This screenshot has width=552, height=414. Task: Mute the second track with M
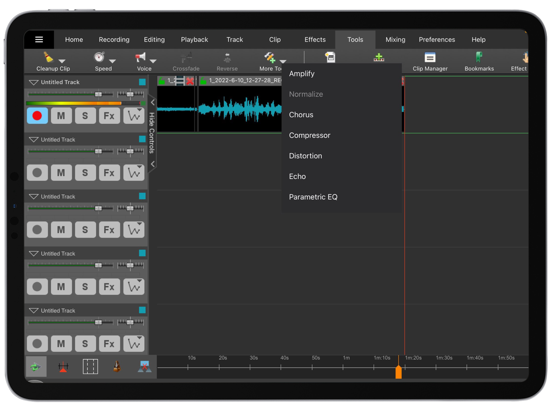tap(61, 173)
